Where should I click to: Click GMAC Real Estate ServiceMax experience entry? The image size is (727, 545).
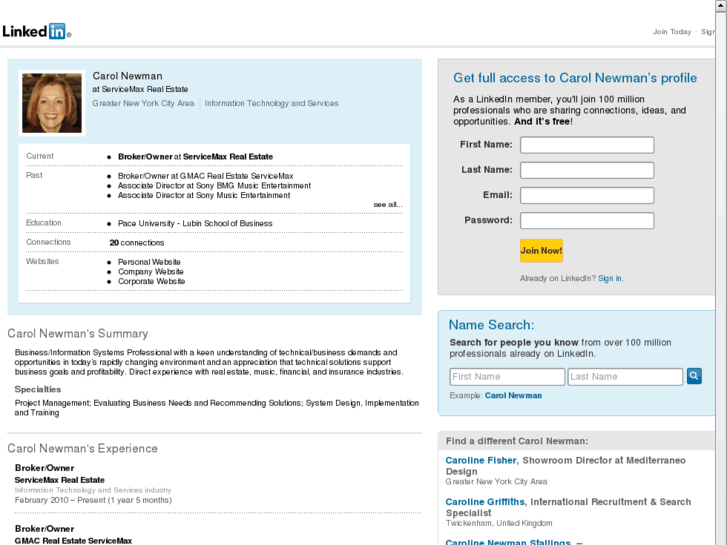coord(73,541)
